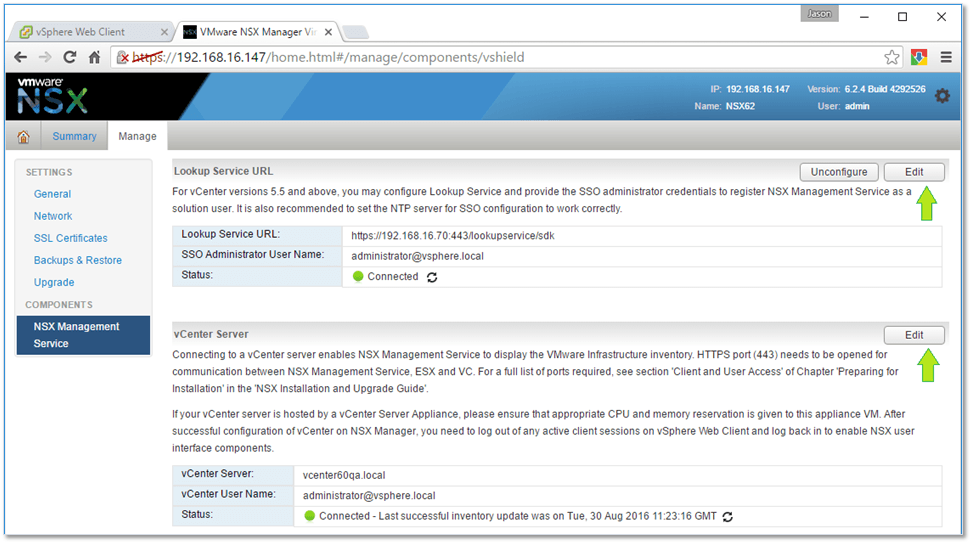Click vCenter User Name administrator@vsphere.local value
This screenshot has width=972, height=544.
tap(369, 496)
